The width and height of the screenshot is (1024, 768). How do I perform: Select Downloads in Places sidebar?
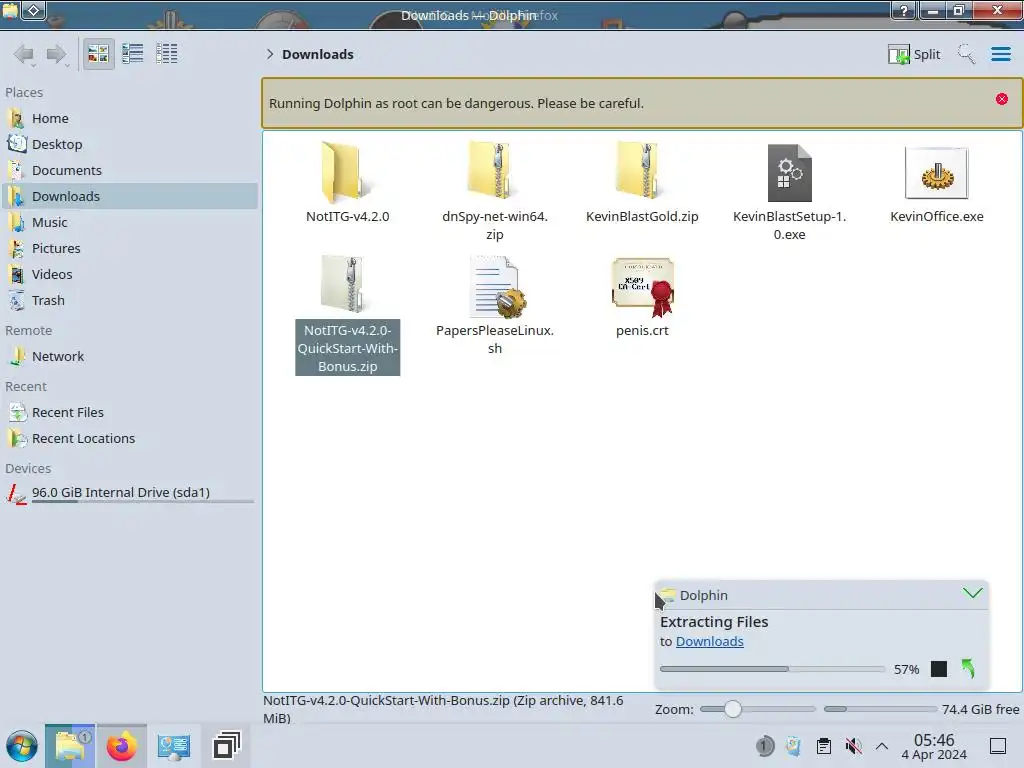click(x=129, y=197)
